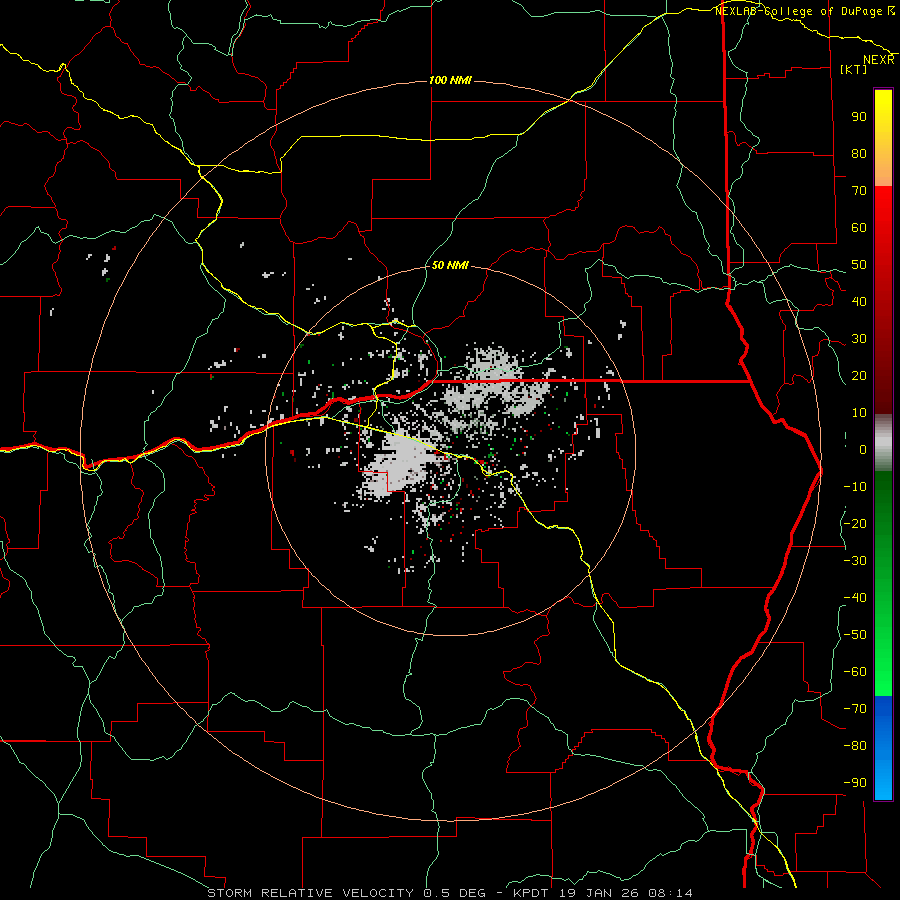Screen dimensions: 900x900
Task: Click the 'NEXLAB-College of DuPage' watermark text
Action: coord(798,11)
